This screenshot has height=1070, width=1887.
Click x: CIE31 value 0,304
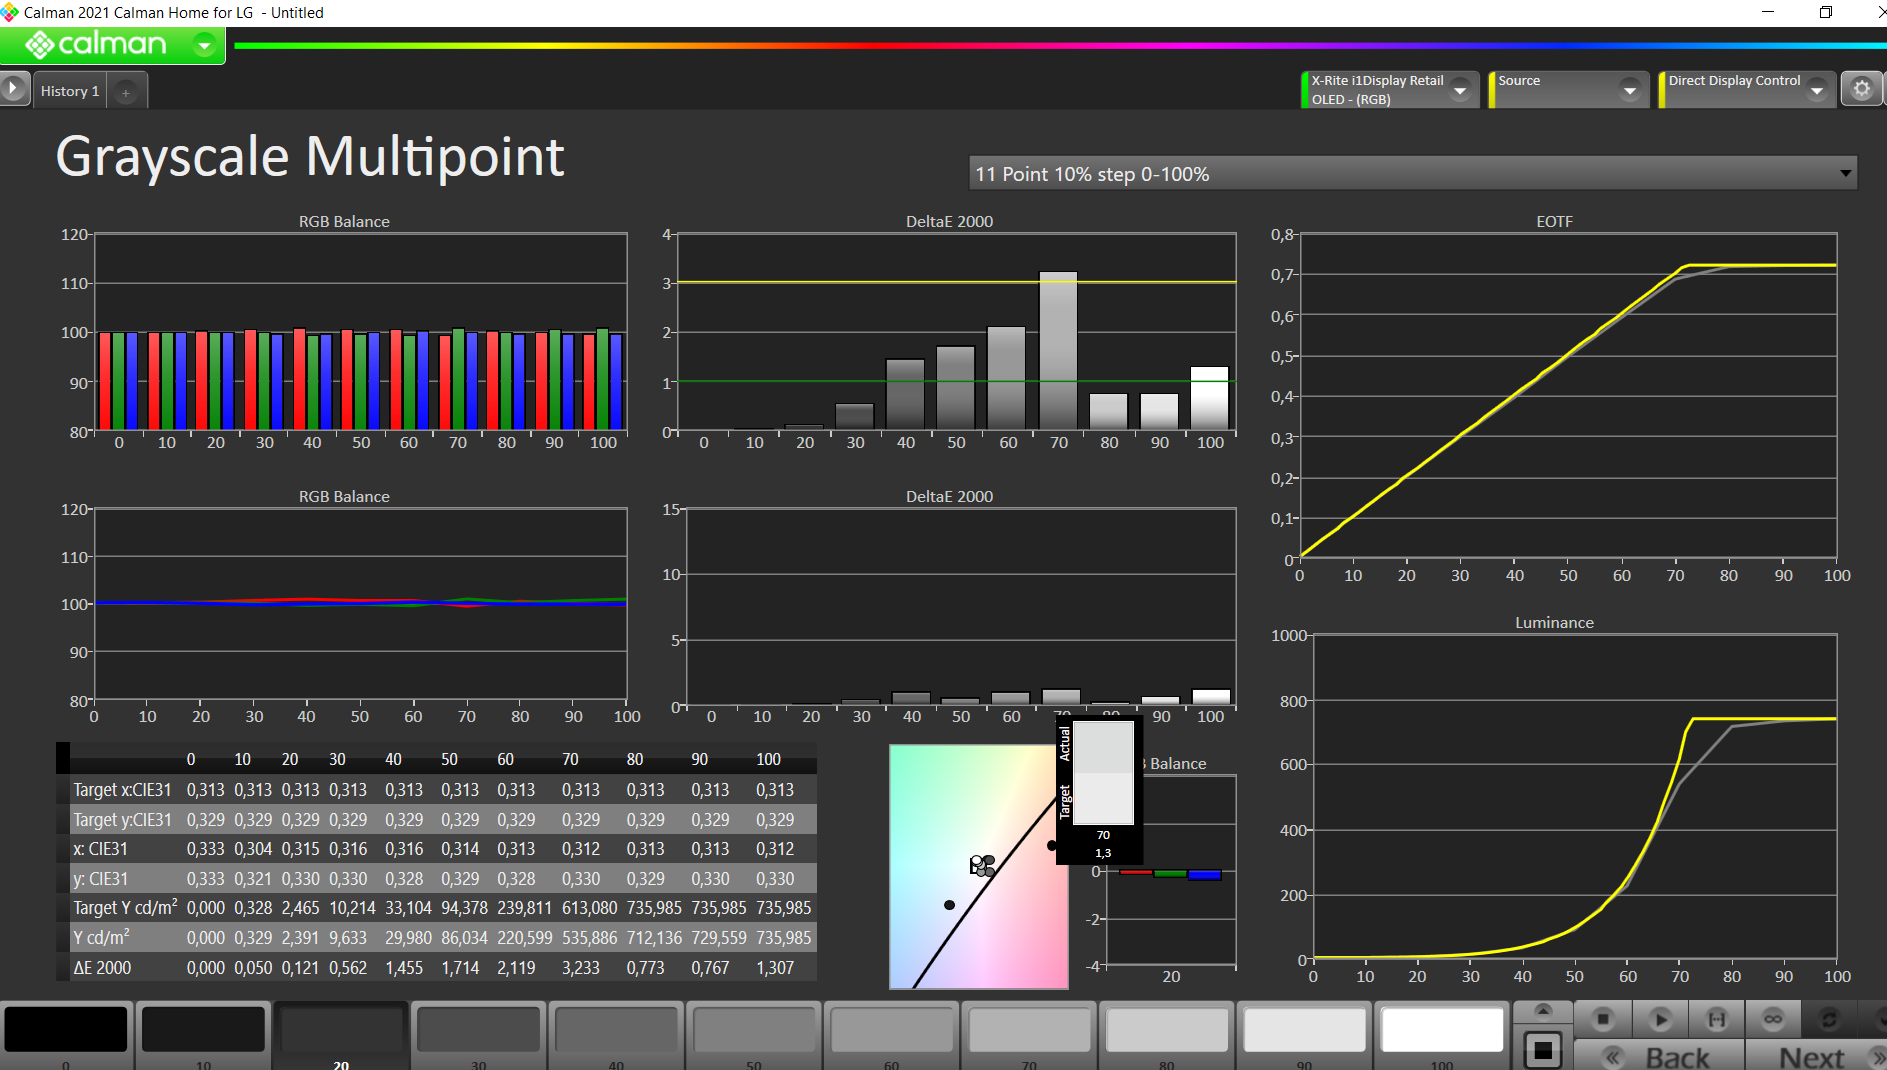(x=253, y=849)
